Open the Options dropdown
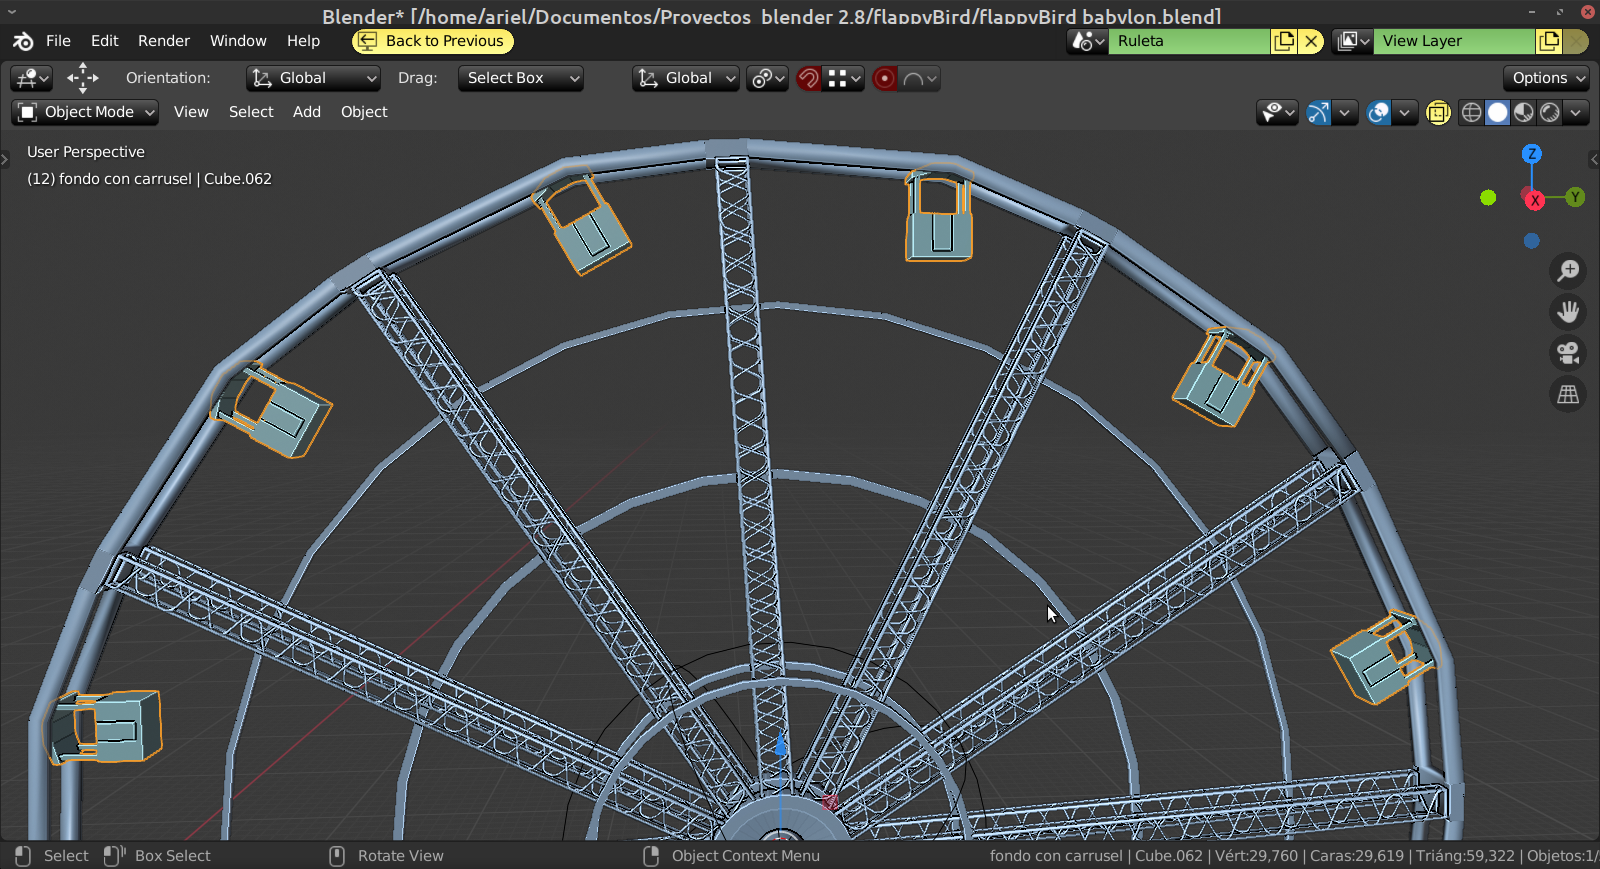1600x869 pixels. click(x=1546, y=78)
